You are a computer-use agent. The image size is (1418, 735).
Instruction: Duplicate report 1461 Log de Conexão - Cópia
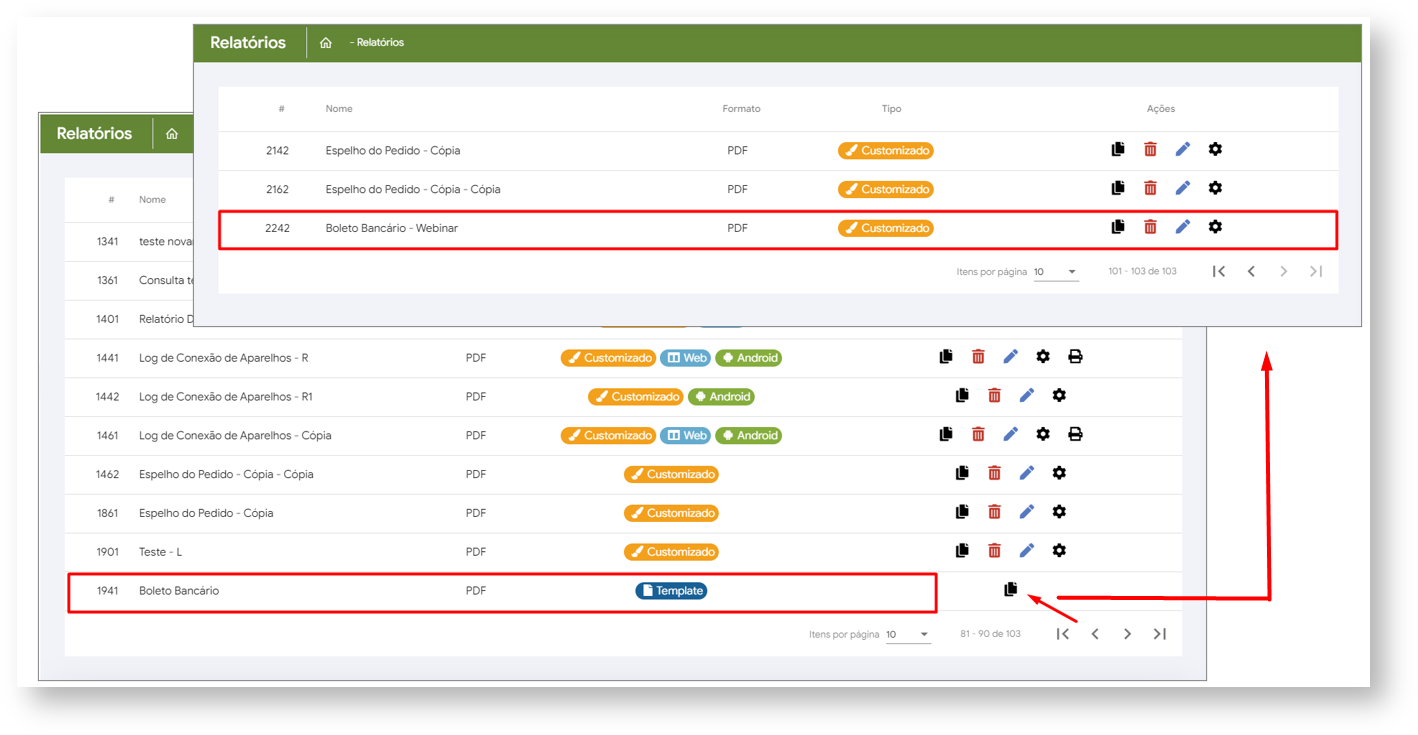(946, 435)
